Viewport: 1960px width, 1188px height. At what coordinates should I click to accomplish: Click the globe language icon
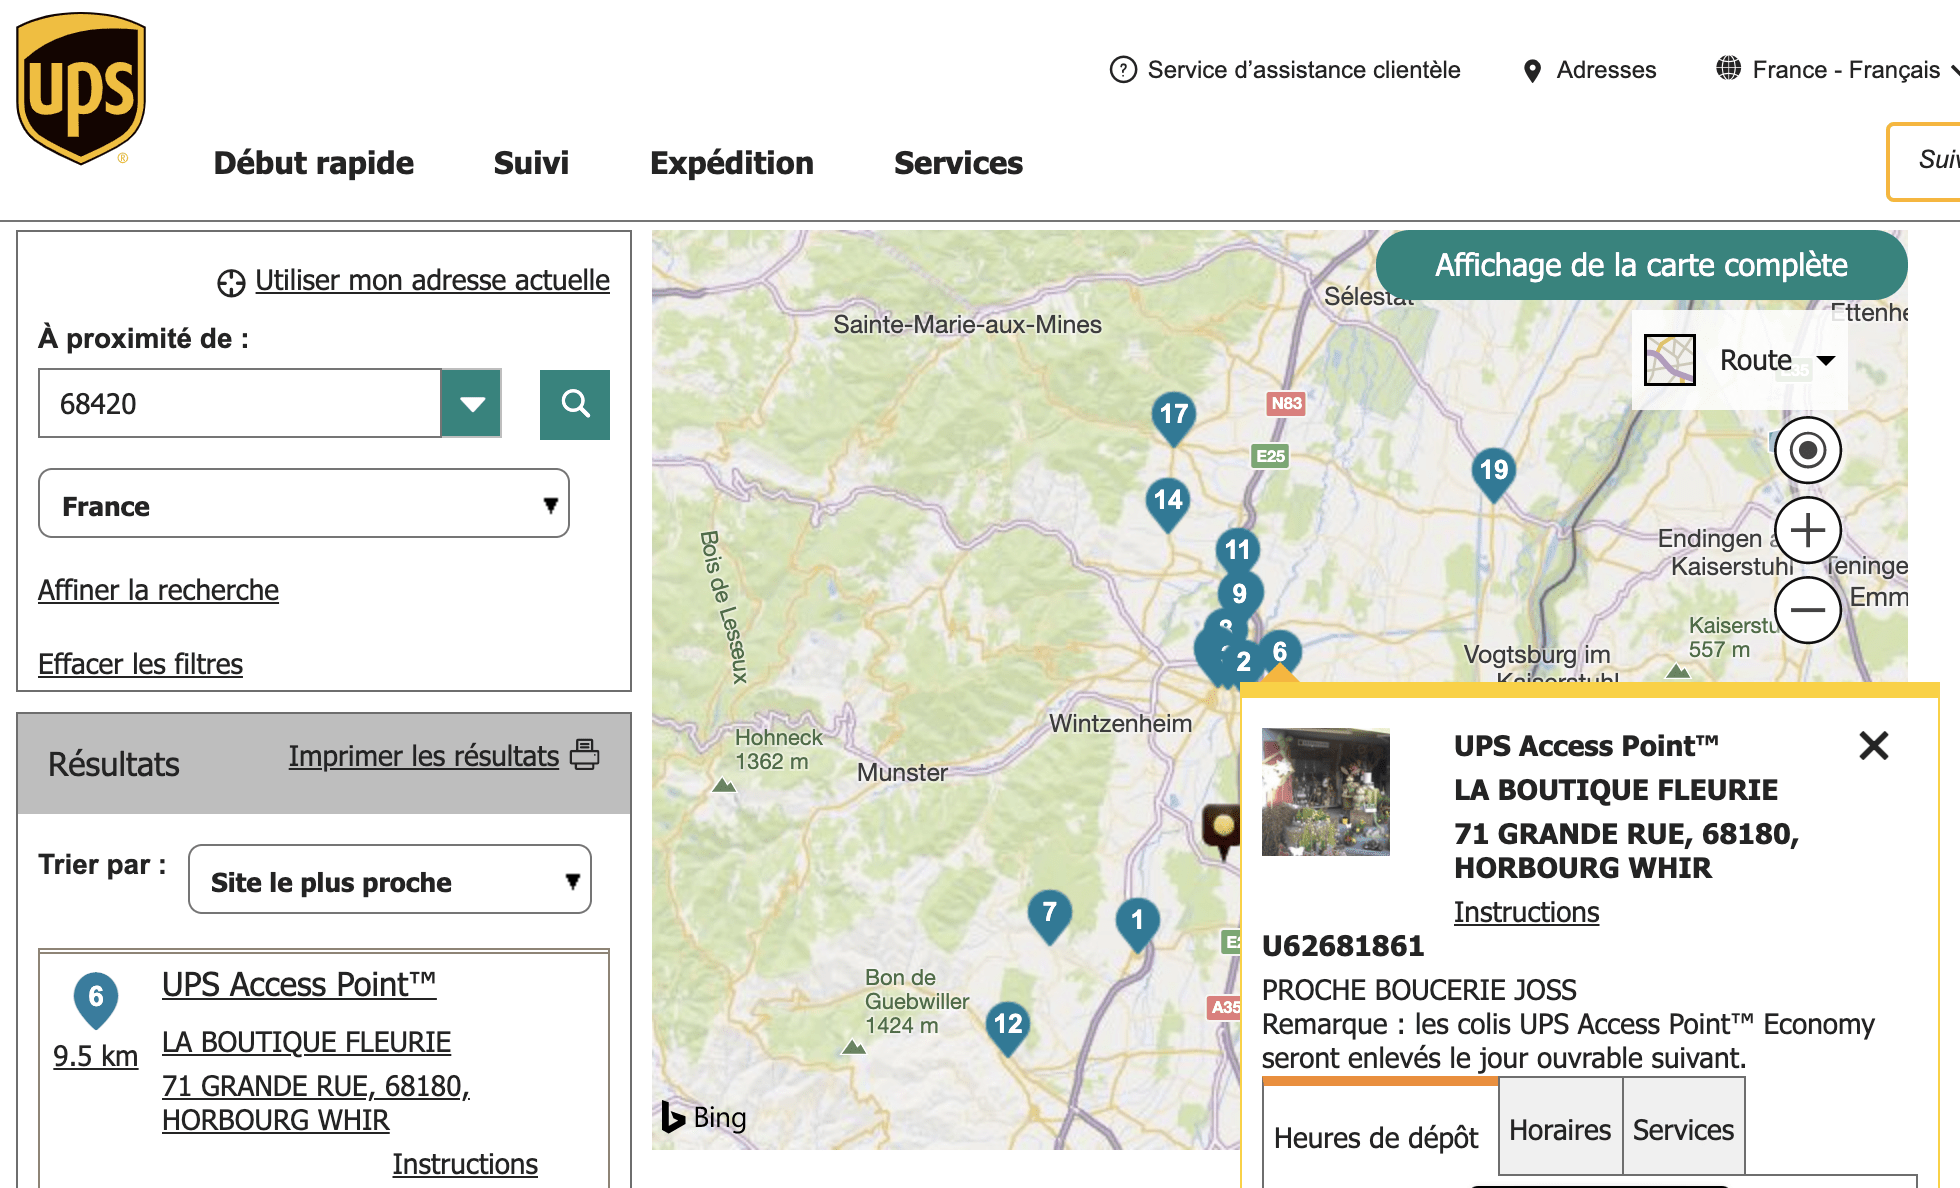[1728, 68]
